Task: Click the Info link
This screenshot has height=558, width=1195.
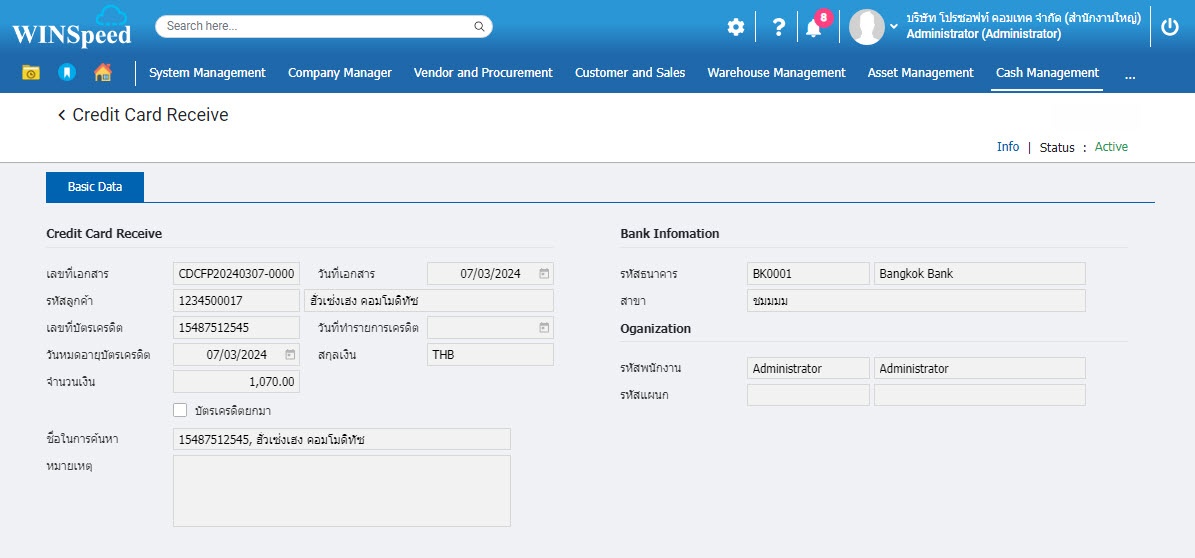Action: (1007, 147)
